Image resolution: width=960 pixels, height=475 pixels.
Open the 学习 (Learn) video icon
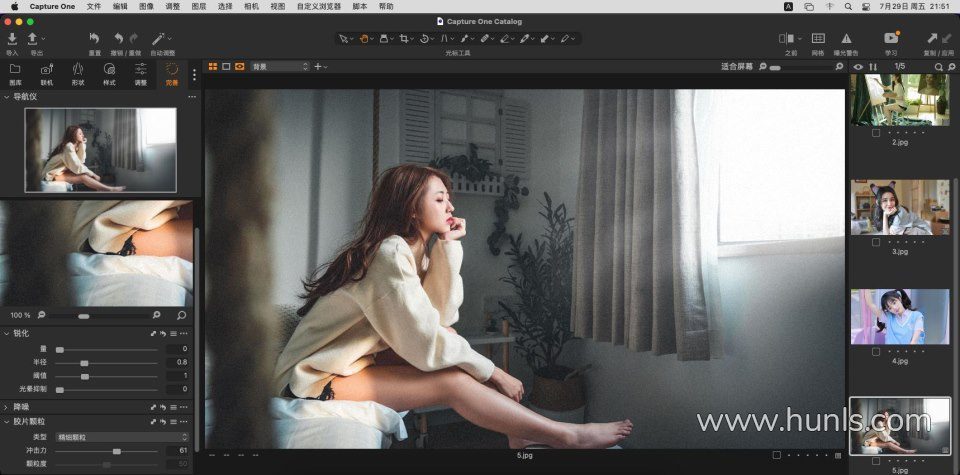891,38
